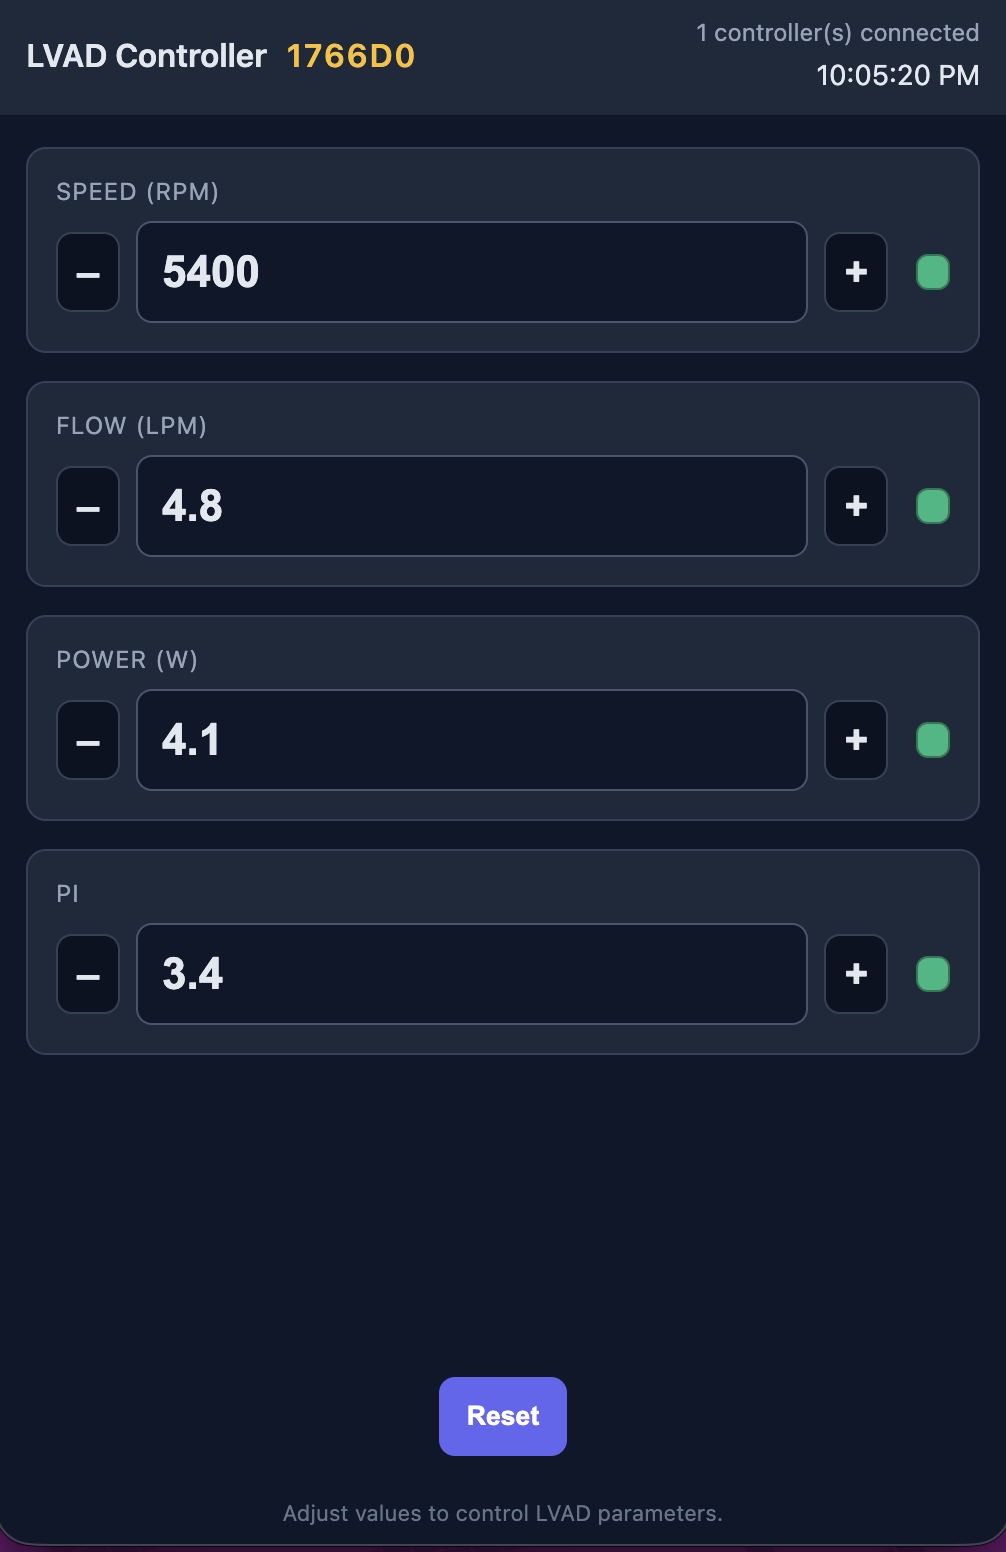
Task: Decrement the PI value
Action: click(88, 974)
